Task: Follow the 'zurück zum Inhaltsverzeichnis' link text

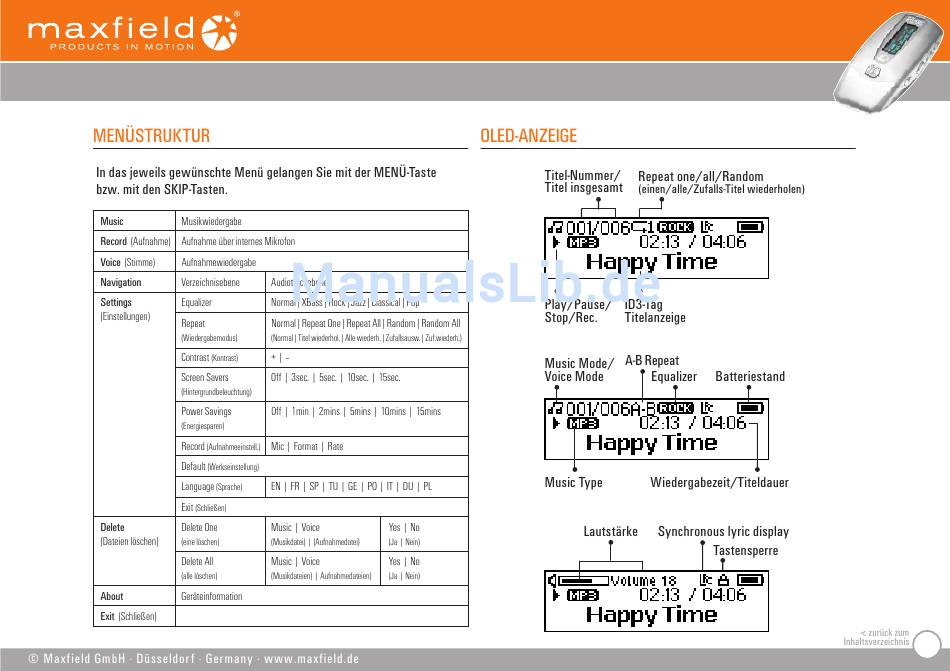Action: coord(876,637)
